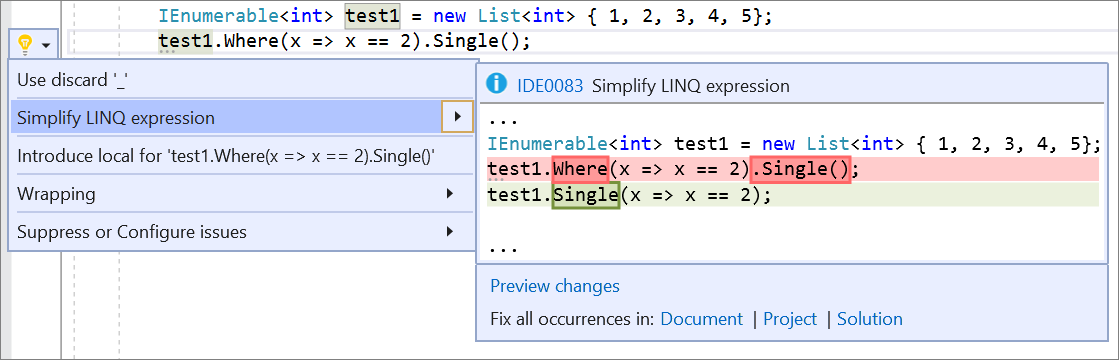
Task: Click "Fix all occurrences in:" label
Action: (572, 319)
